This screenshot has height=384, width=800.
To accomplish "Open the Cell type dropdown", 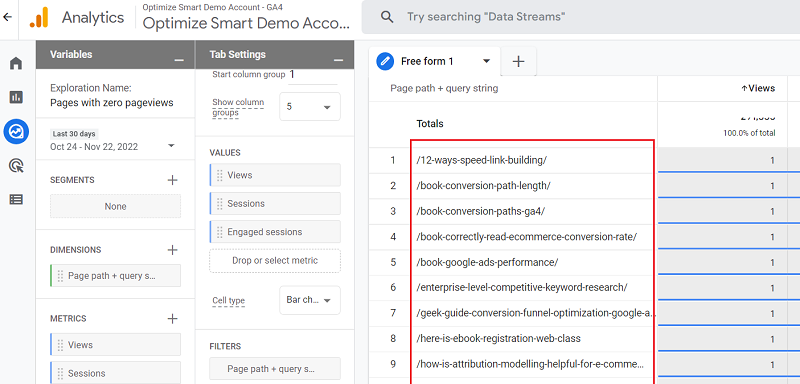I will [x=310, y=300].
